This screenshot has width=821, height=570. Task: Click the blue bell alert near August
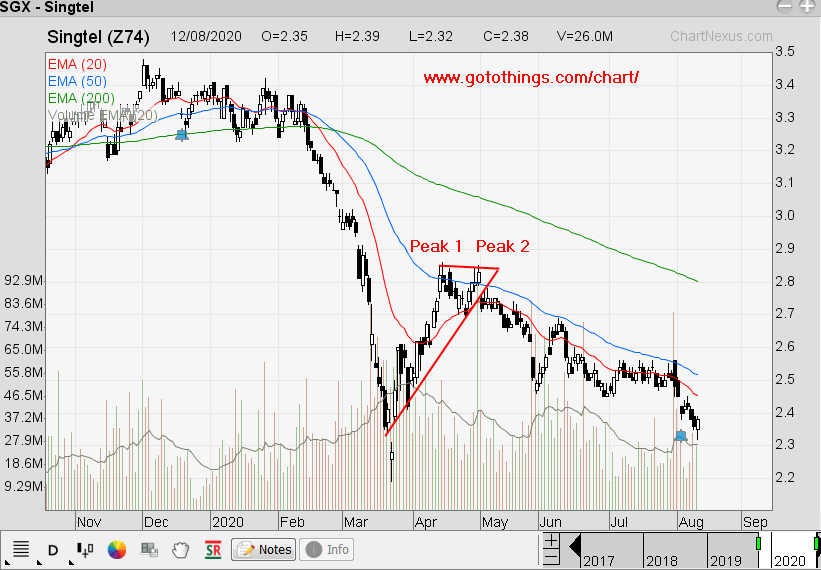[x=681, y=435]
